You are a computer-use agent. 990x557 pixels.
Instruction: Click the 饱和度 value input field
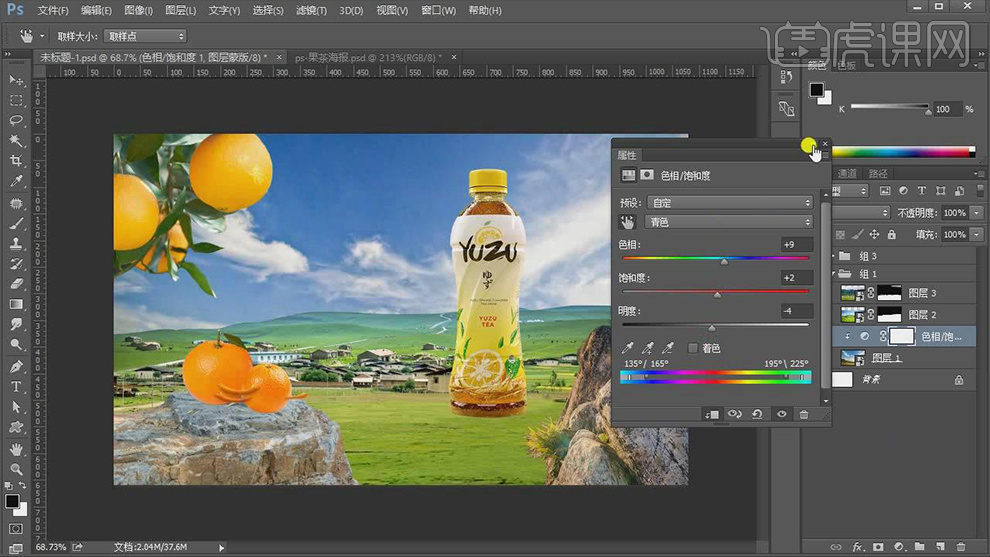point(796,278)
